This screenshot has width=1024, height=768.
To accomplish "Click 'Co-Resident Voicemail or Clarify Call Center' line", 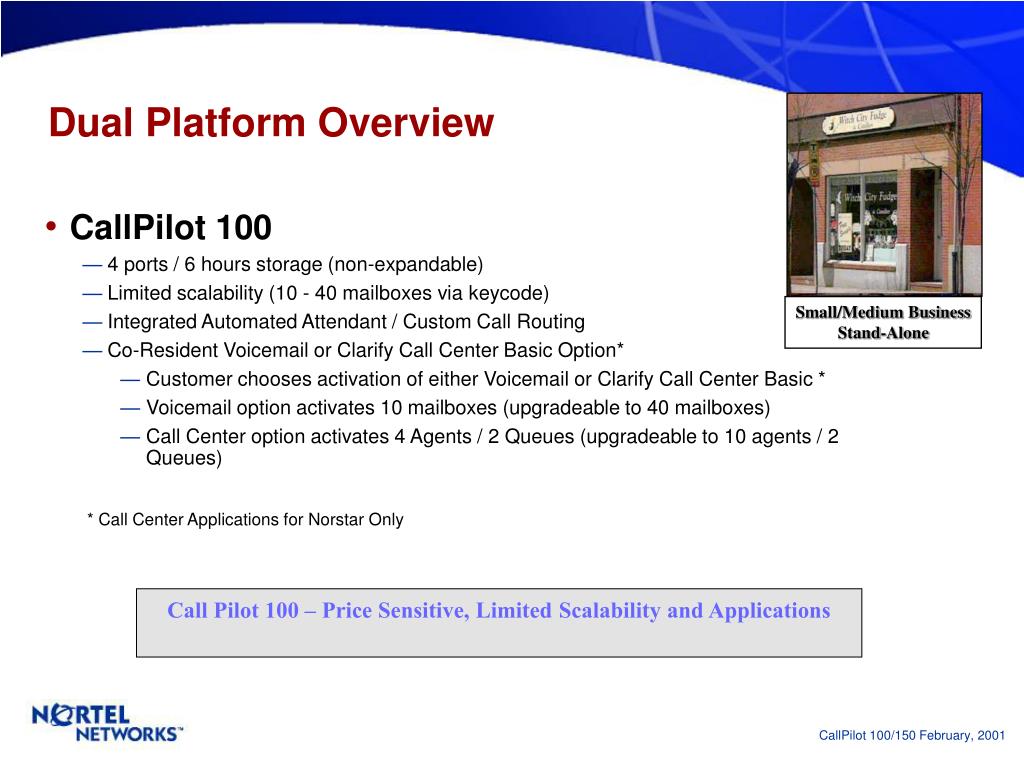I will 366,350.
